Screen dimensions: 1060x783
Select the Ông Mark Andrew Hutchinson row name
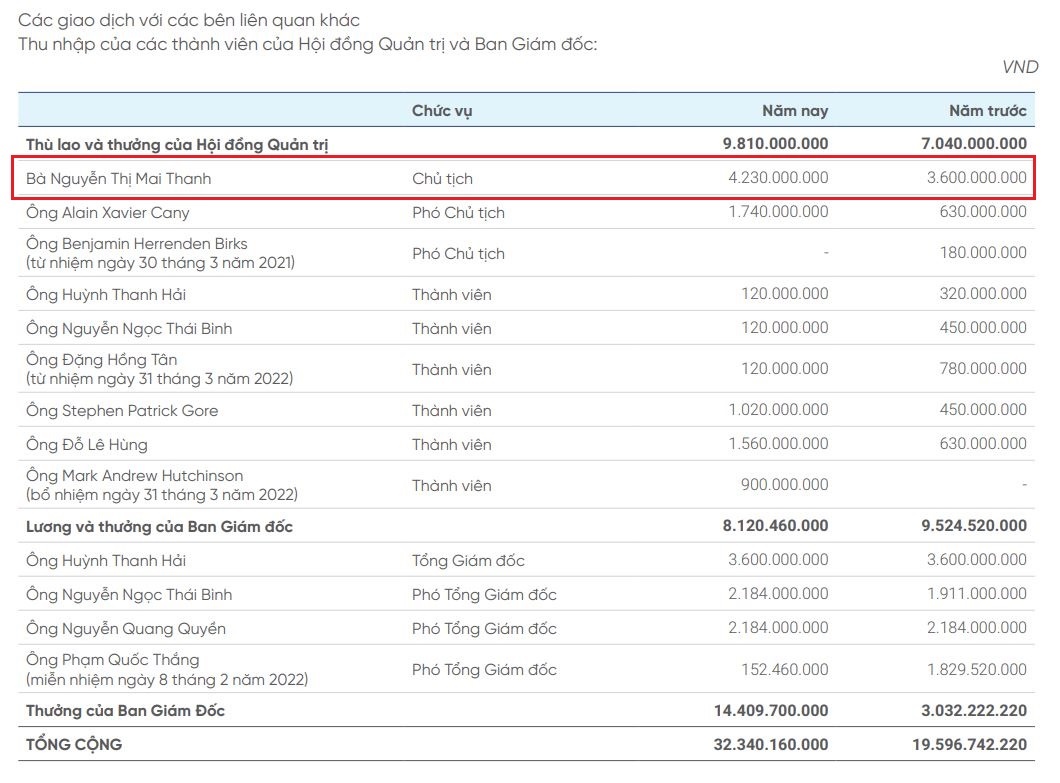pos(135,476)
